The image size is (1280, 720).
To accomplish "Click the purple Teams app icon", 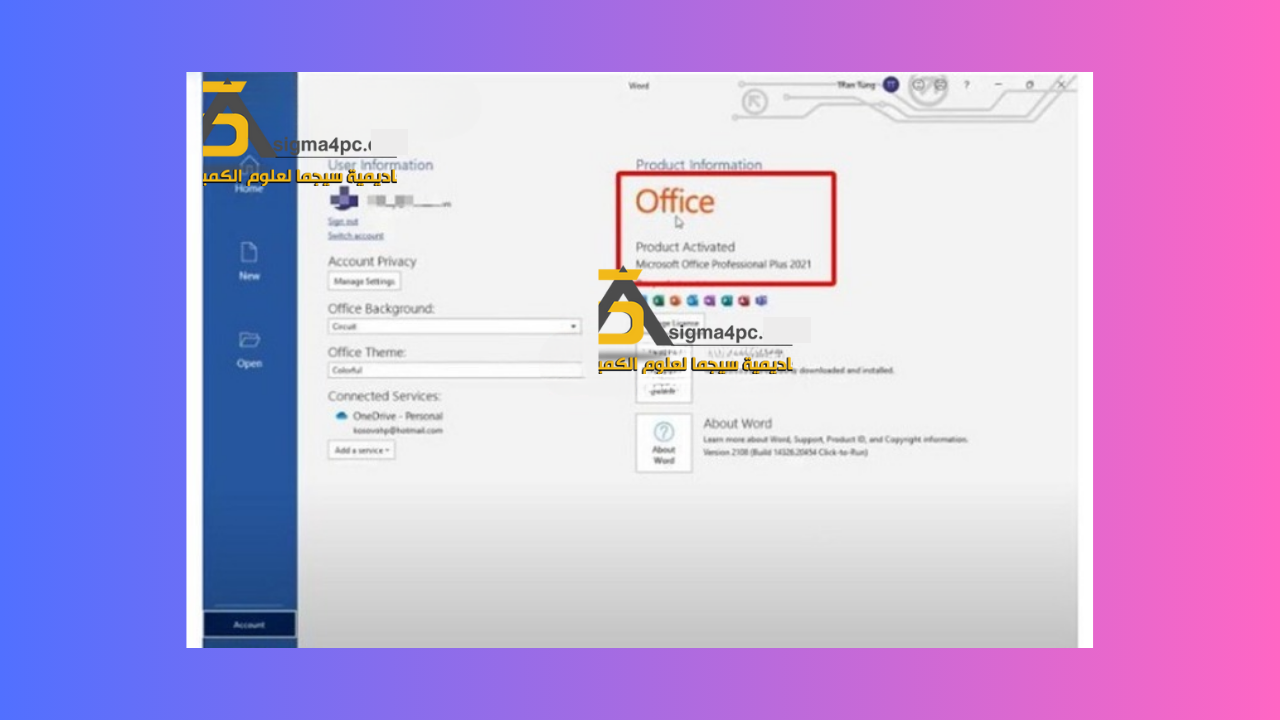I will coord(761,301).
